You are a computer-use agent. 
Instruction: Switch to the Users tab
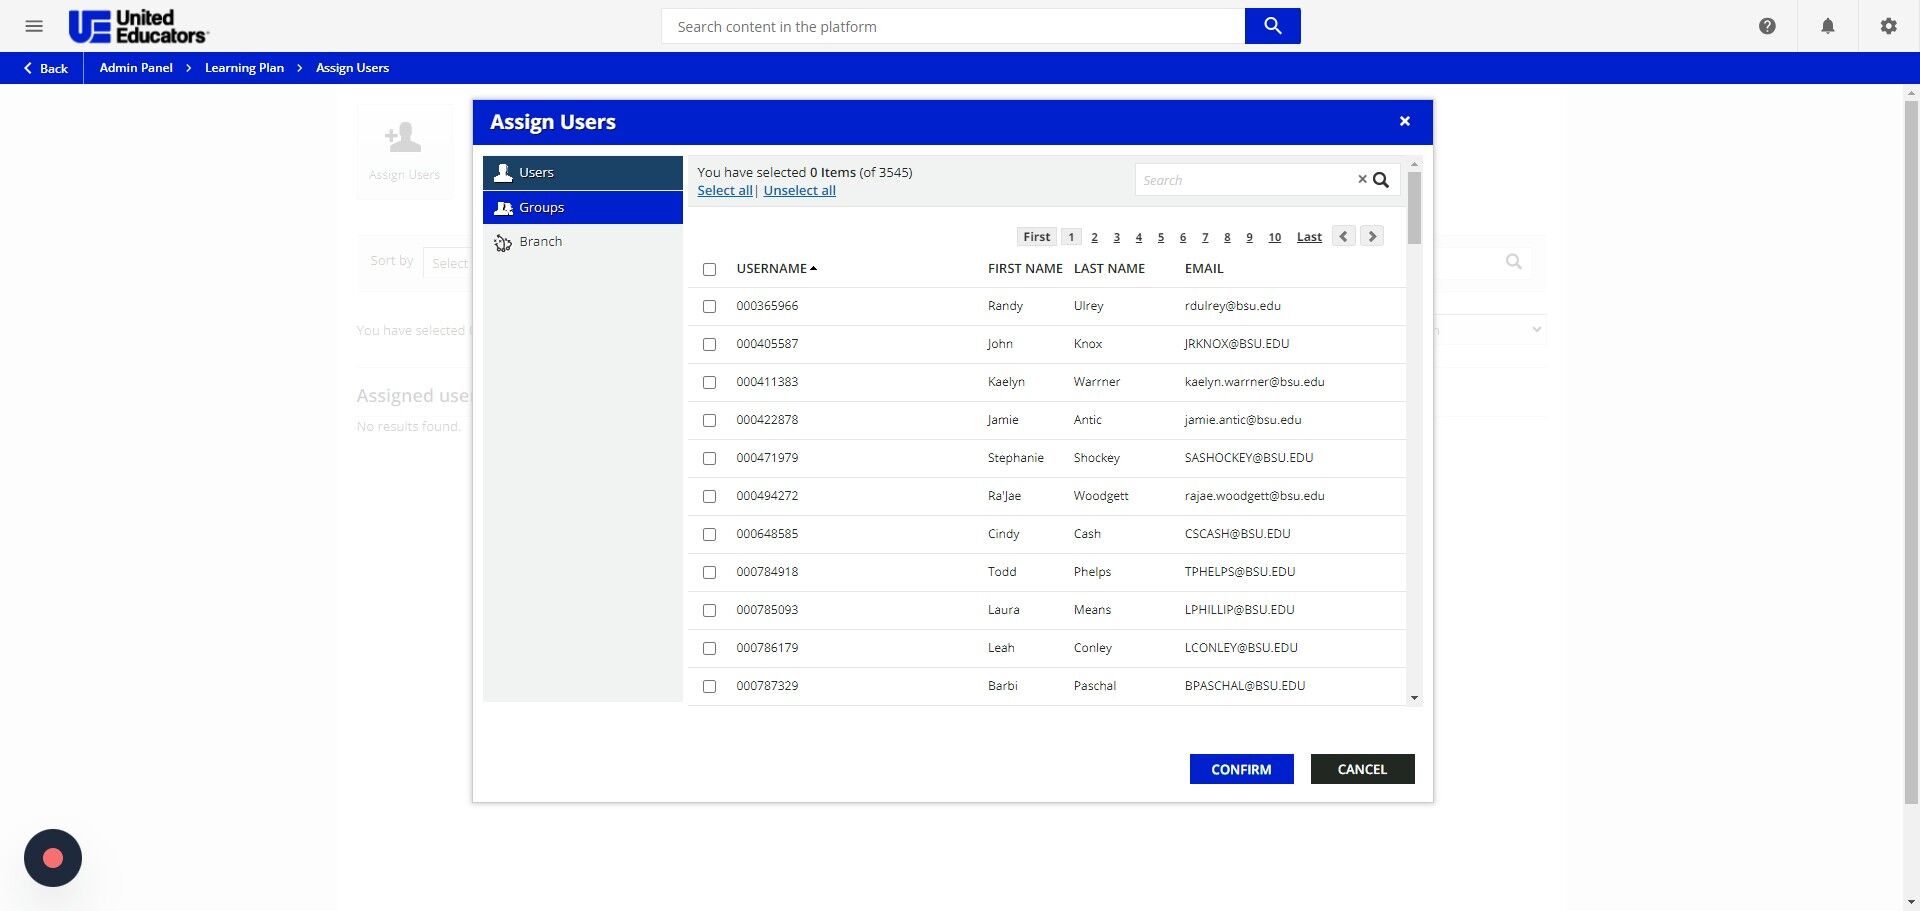(x=583, y=173)
